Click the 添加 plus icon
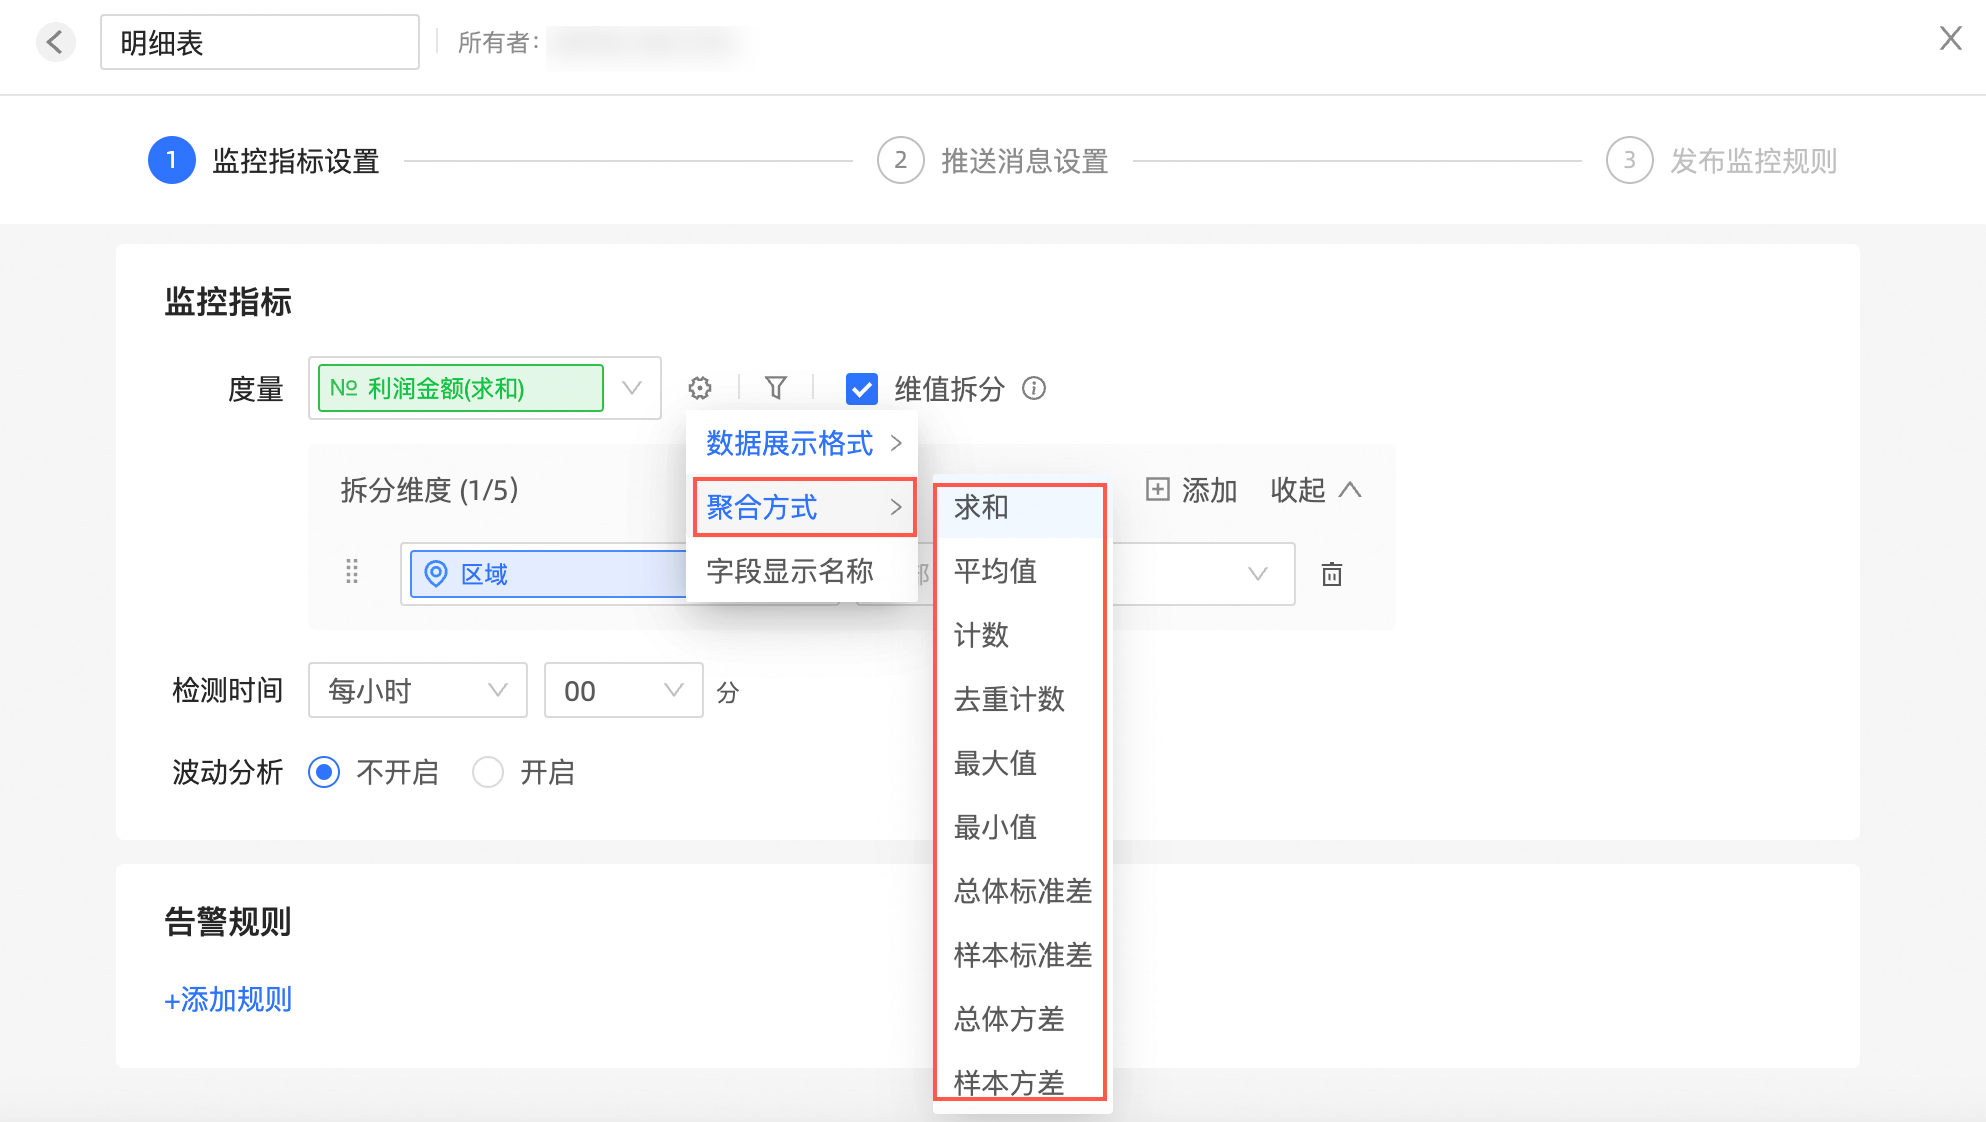1986x1122 pixels. (1157, 489)
